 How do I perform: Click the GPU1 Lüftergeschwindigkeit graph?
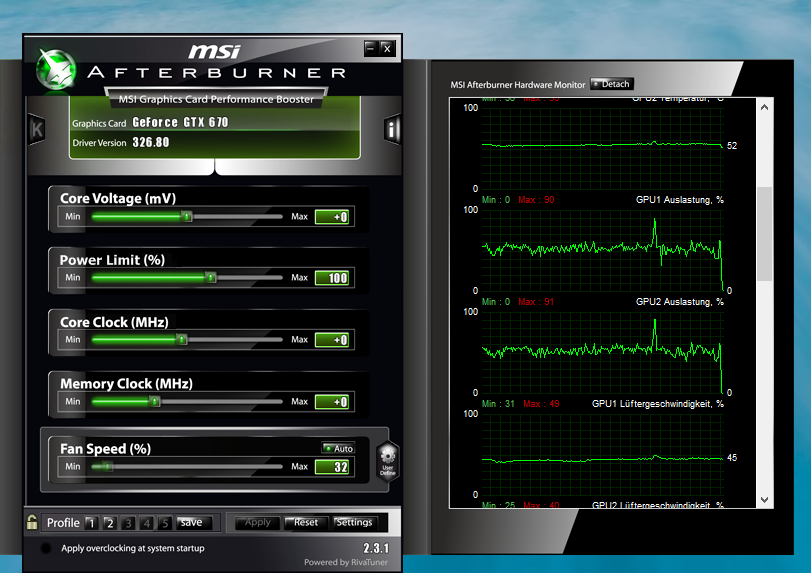pyautogui.click(x=603, y=454)
